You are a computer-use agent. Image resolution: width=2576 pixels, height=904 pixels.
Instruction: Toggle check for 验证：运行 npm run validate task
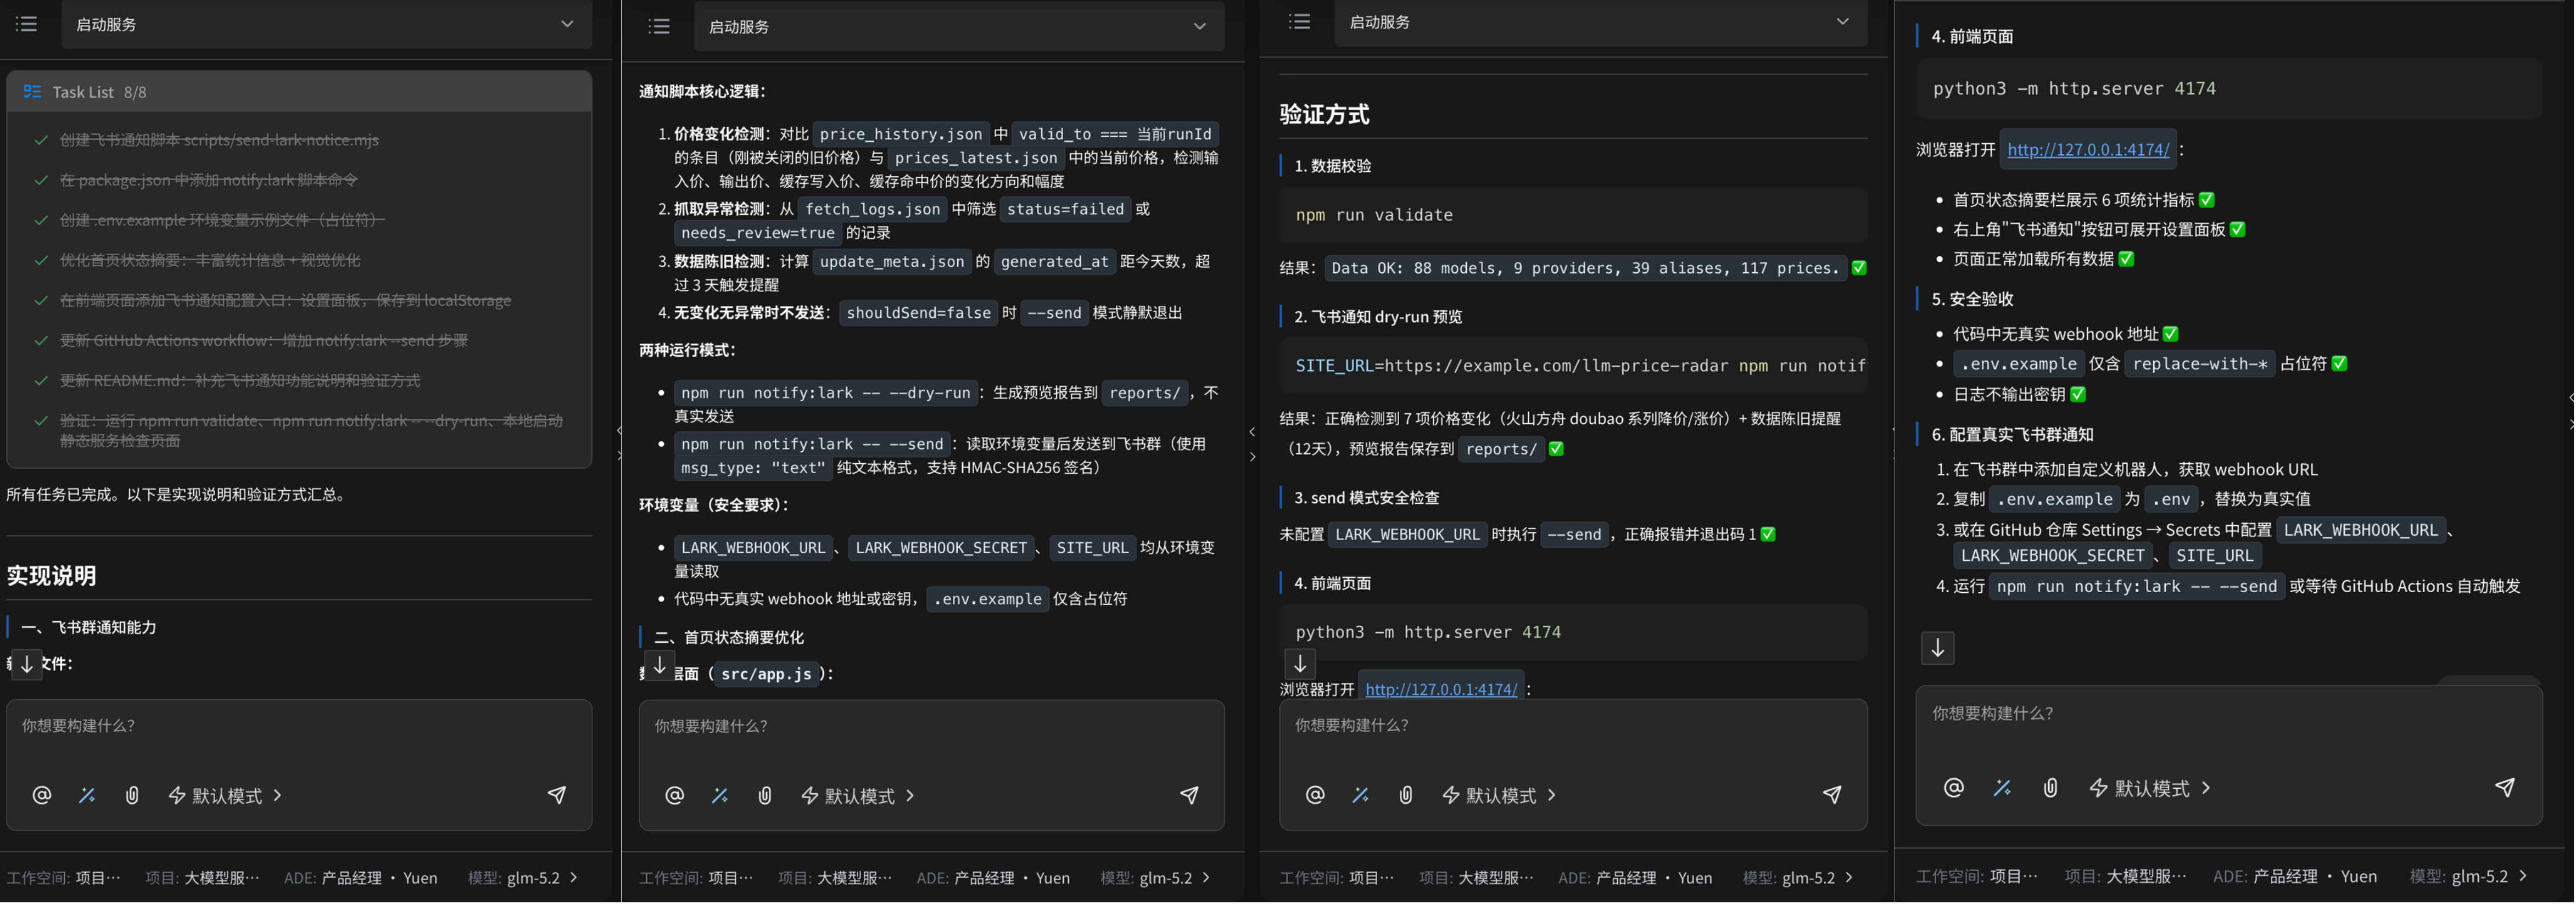(41, 420)
